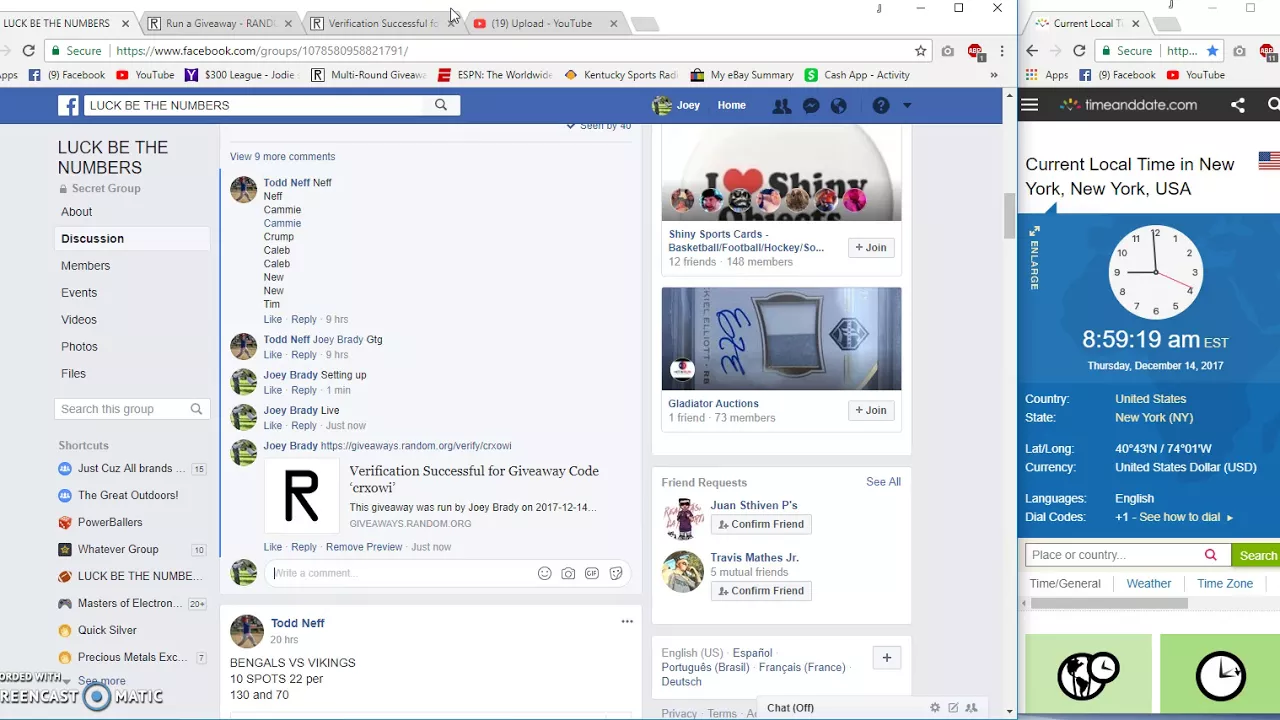Click Search this group field
1280x720 pixels.
tap(120, 409)
